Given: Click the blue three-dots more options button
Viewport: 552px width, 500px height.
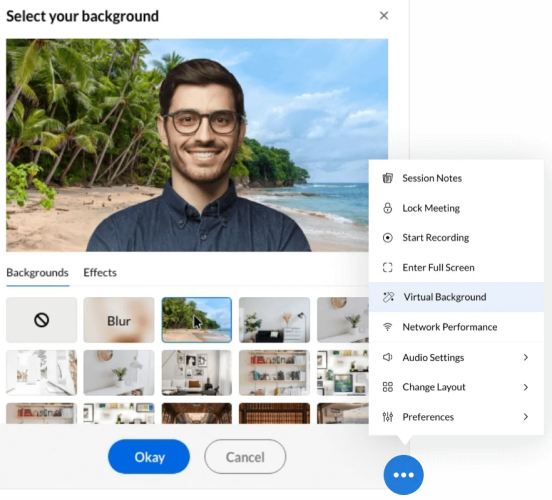Looking at the screenshot, I should pyautogui.click(x=403, y=475).
